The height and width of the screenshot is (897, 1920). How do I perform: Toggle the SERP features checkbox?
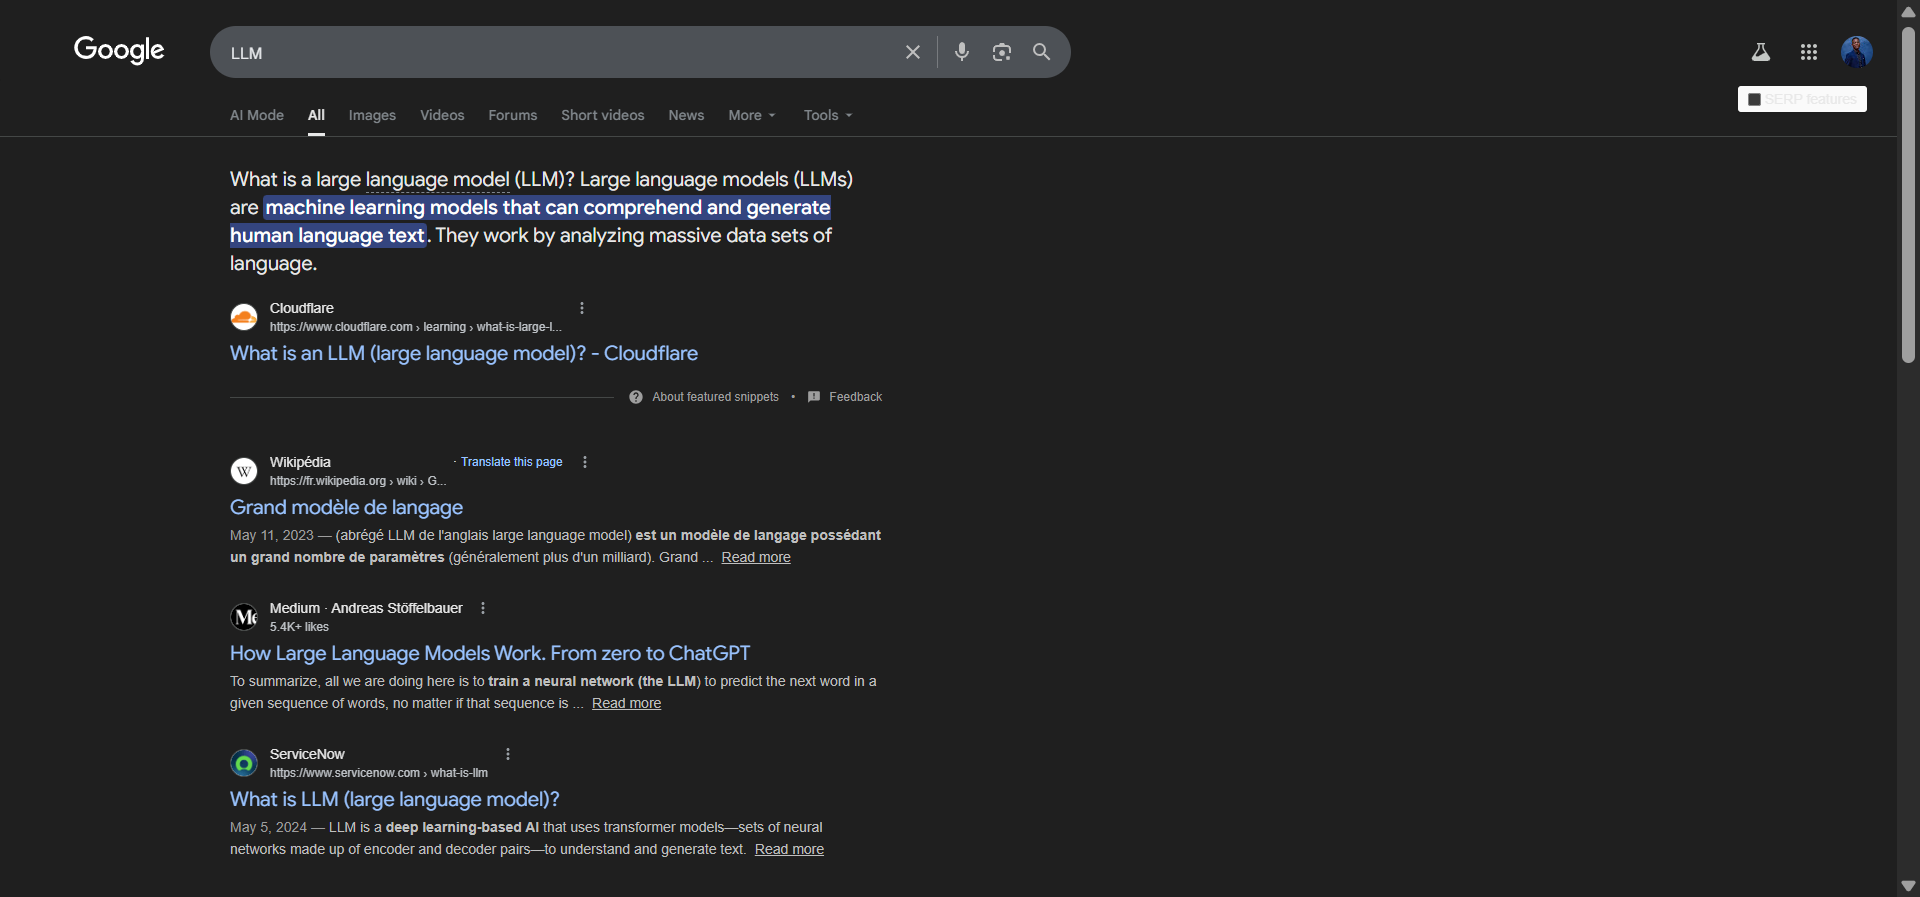1754,99
